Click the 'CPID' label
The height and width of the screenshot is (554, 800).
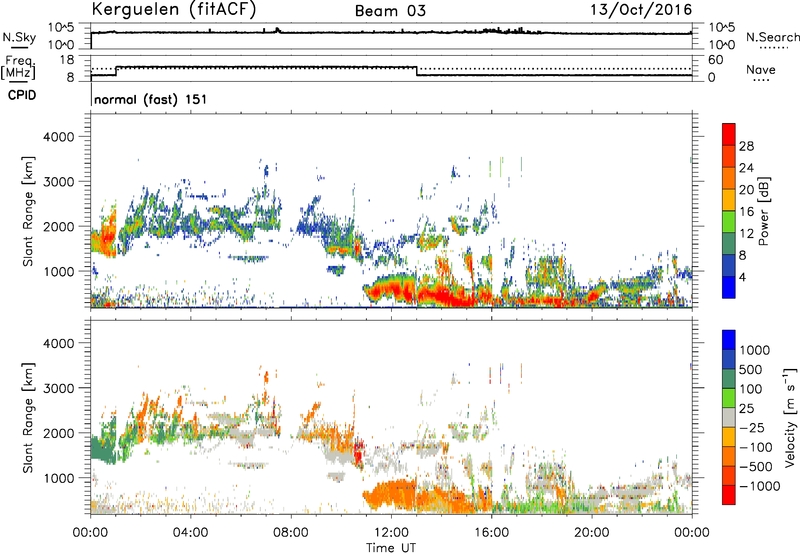(x=22, y=95)
